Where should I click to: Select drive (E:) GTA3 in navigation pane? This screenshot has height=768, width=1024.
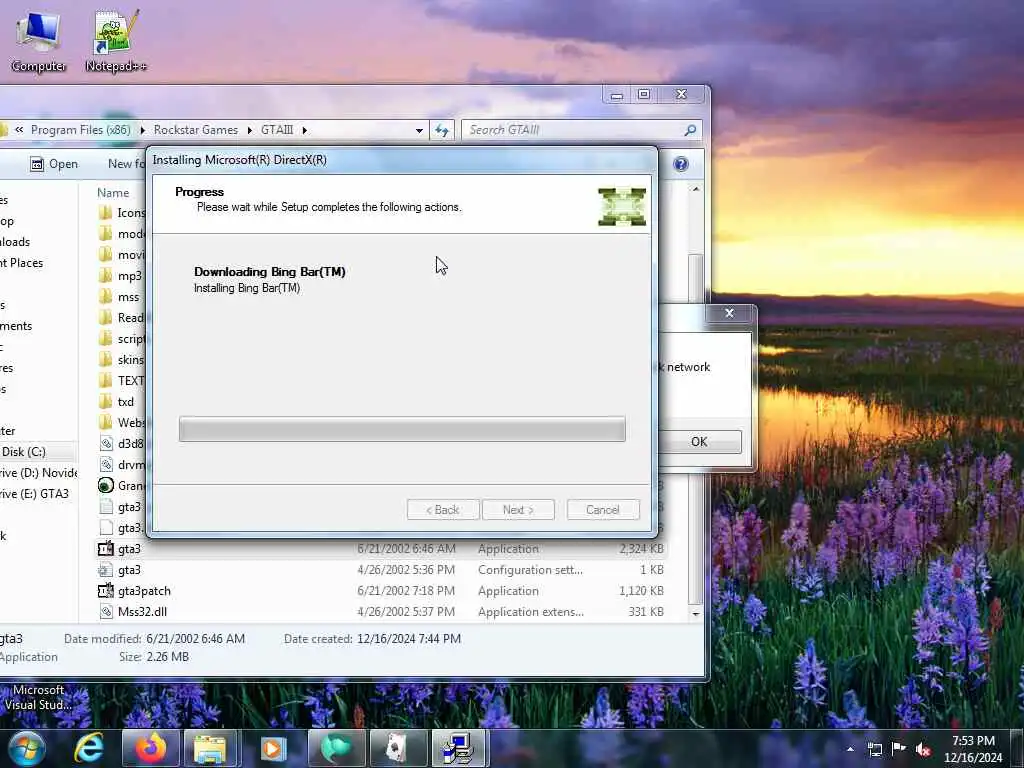click(x=35, y=494)
